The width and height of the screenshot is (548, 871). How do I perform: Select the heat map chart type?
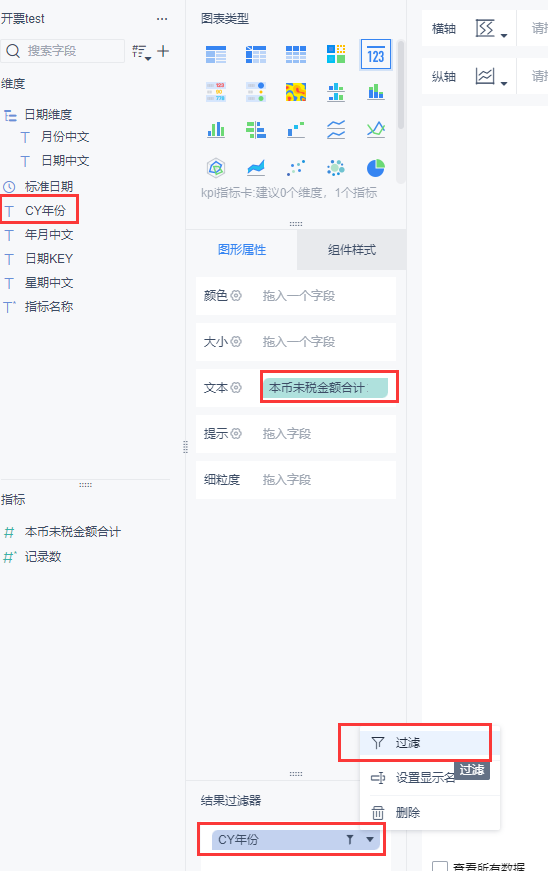click(x=296, y=92)
